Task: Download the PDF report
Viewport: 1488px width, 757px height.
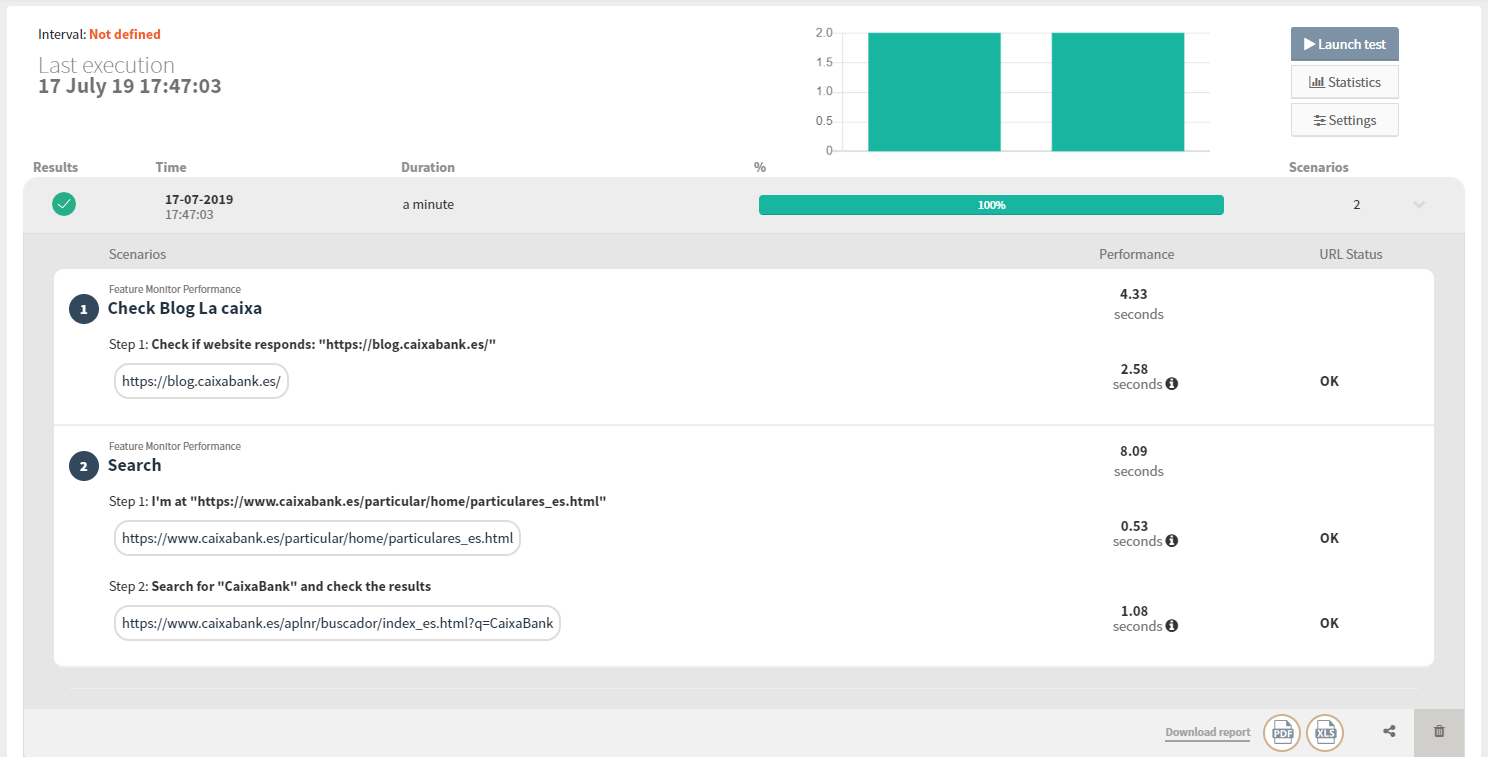Action: pyautogui.click(x=1282, y=733)
